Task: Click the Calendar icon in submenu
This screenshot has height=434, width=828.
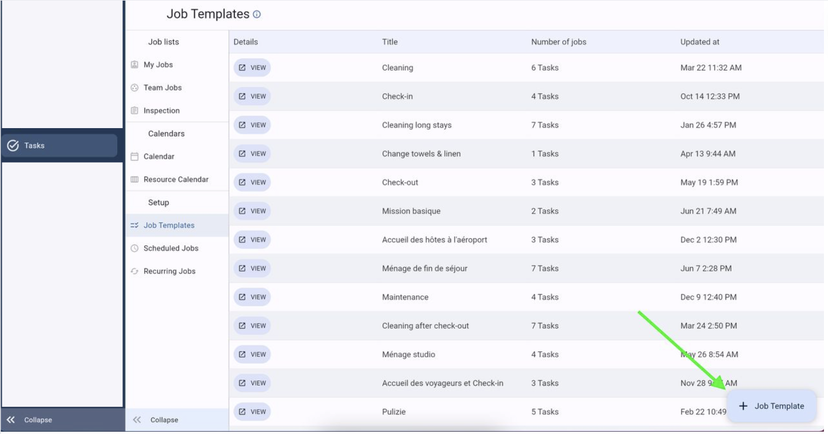Action: pos(134,156)
